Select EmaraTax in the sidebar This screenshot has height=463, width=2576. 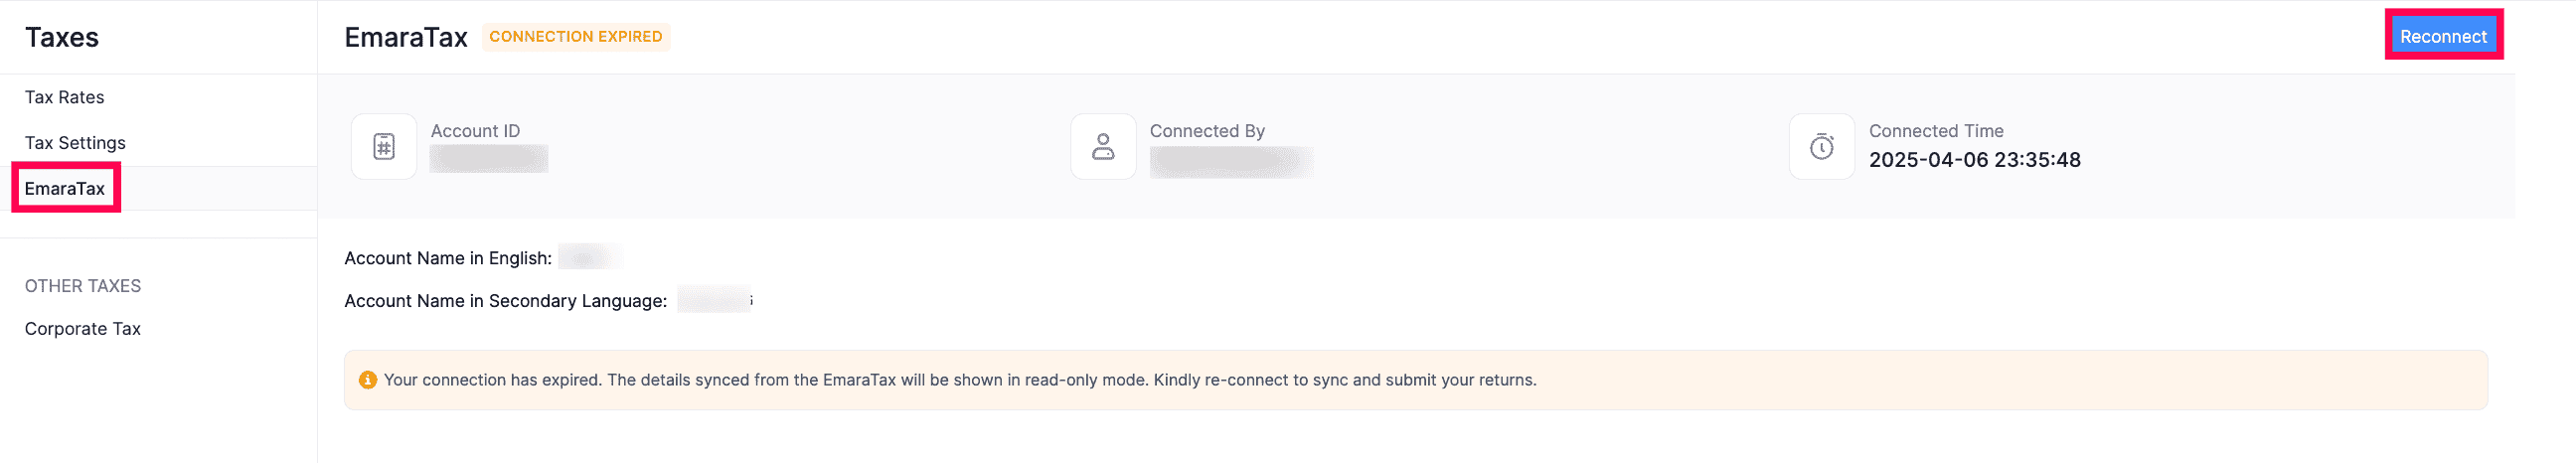(x=65, y=188)
